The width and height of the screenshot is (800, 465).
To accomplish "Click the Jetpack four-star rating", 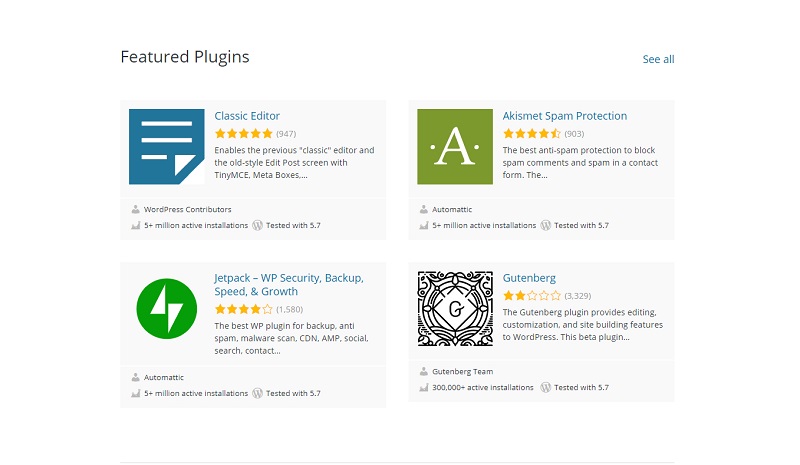I will pos(244,309).
